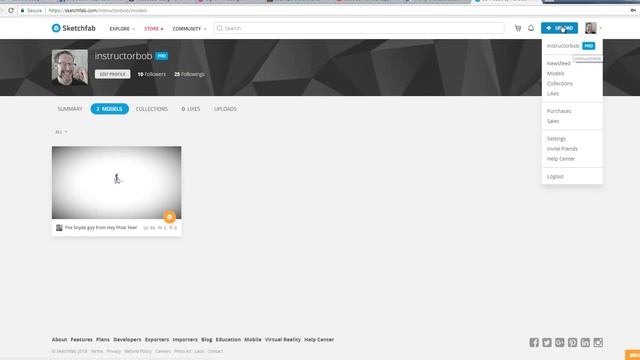
Task: Click the Terms footer link
Action: pos(97,351)
